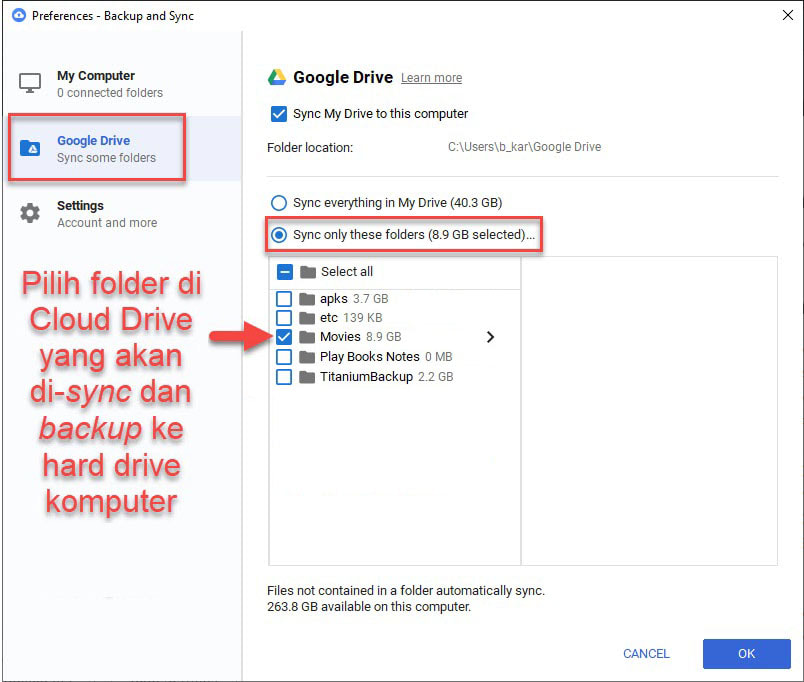
Task: Click the etc 139 KB size value
Action: tap(363, 318)
